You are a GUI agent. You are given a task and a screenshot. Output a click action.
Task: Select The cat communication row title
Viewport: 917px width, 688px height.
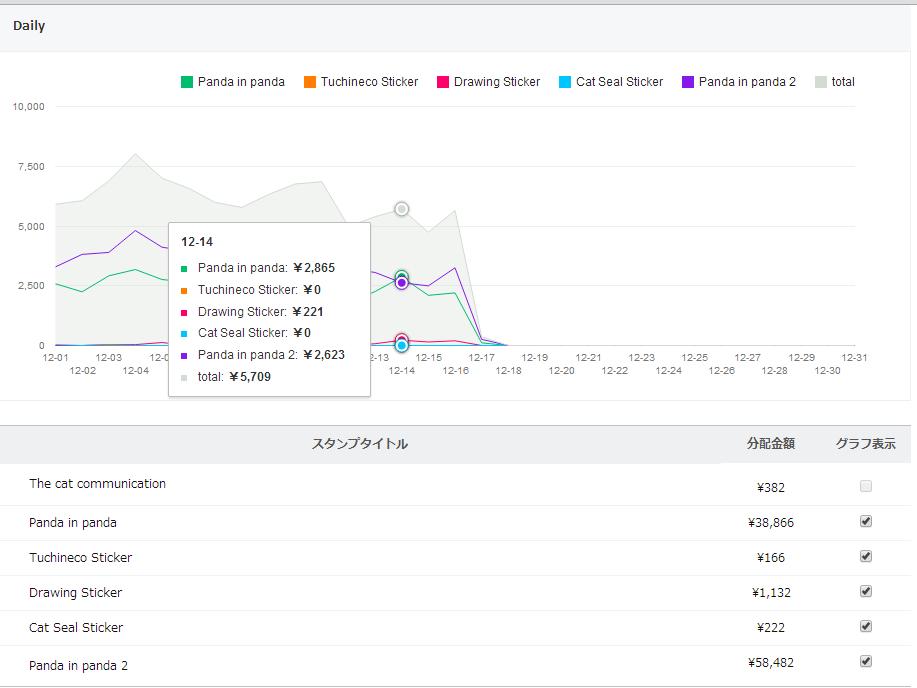tap(97, 484)
